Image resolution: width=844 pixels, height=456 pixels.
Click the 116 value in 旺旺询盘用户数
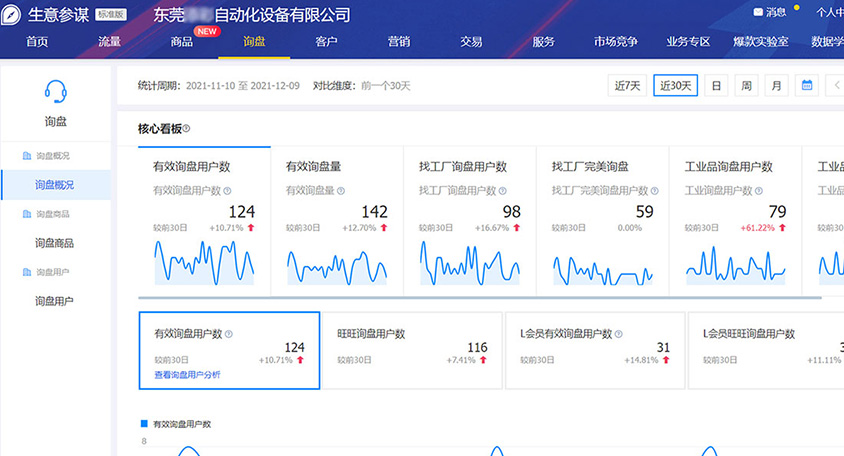[477, 347]
